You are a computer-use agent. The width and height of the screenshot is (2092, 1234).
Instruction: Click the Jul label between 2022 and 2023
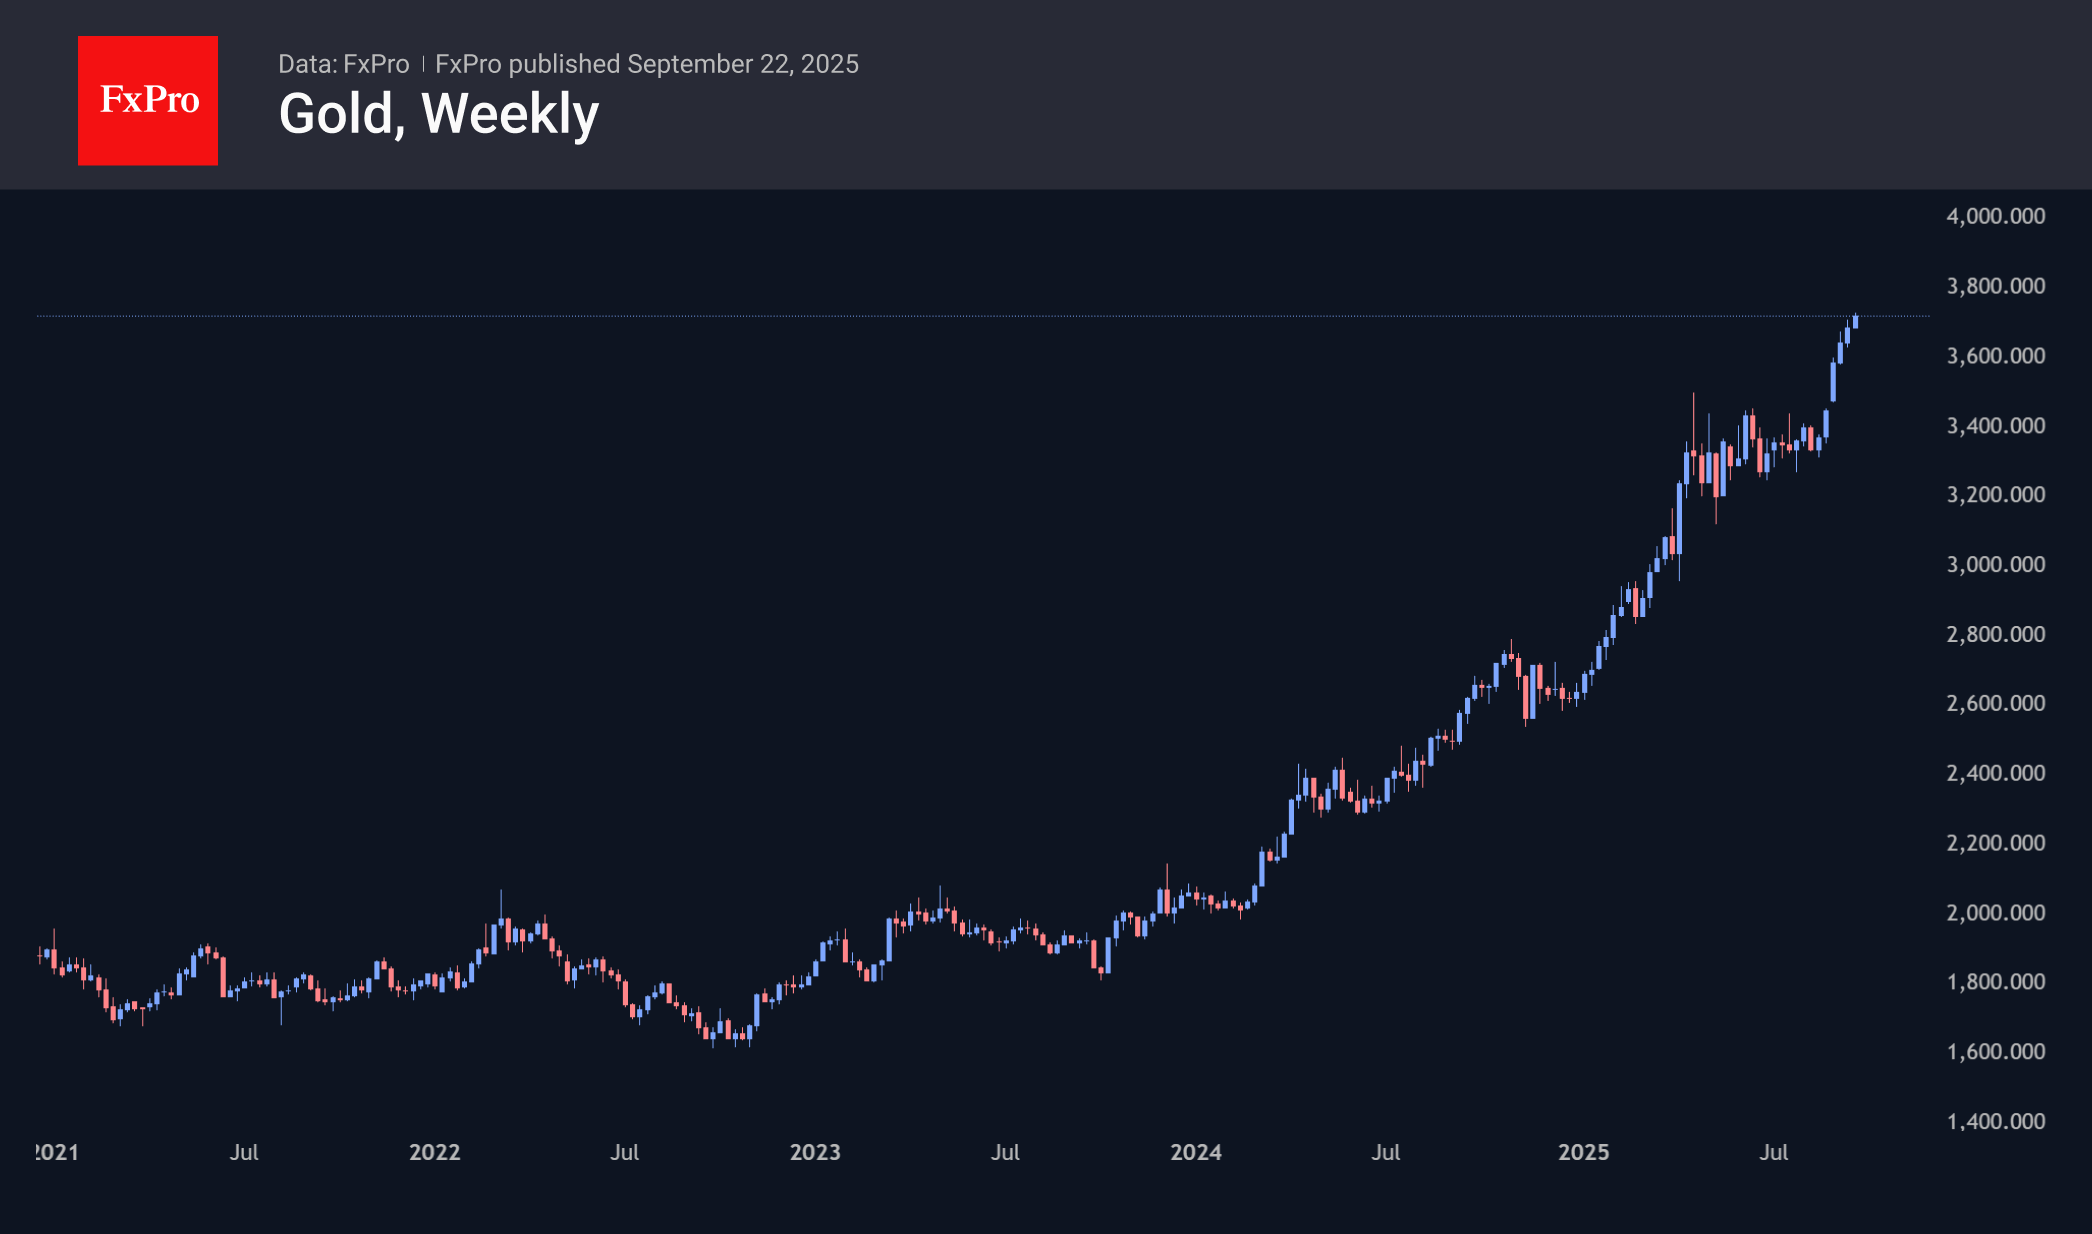624,1152
